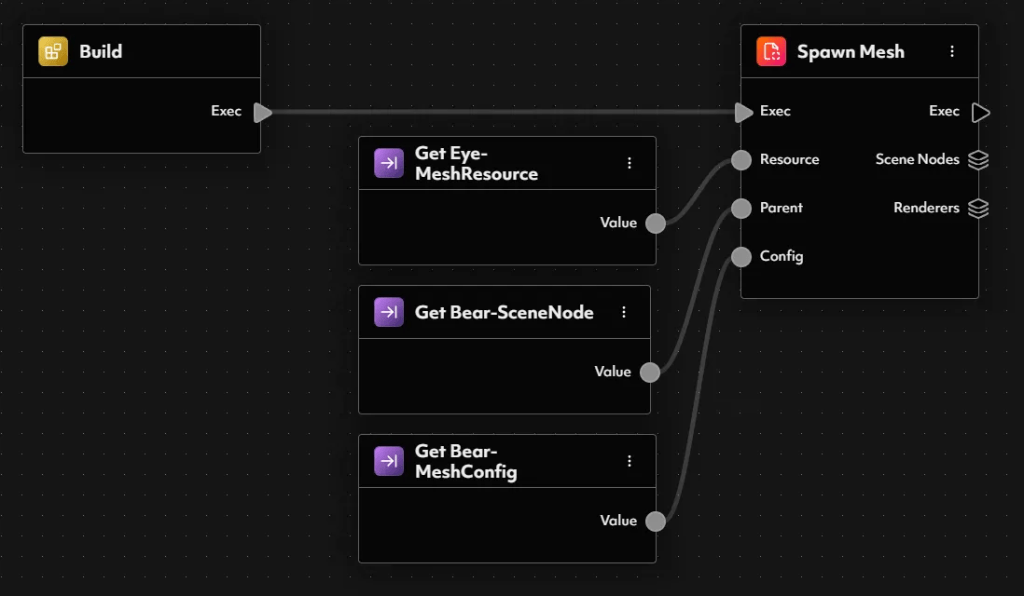
Task: Click the Spawn Mesh Exec input pin
Action: pyautogui.click(x=743, y=112)
